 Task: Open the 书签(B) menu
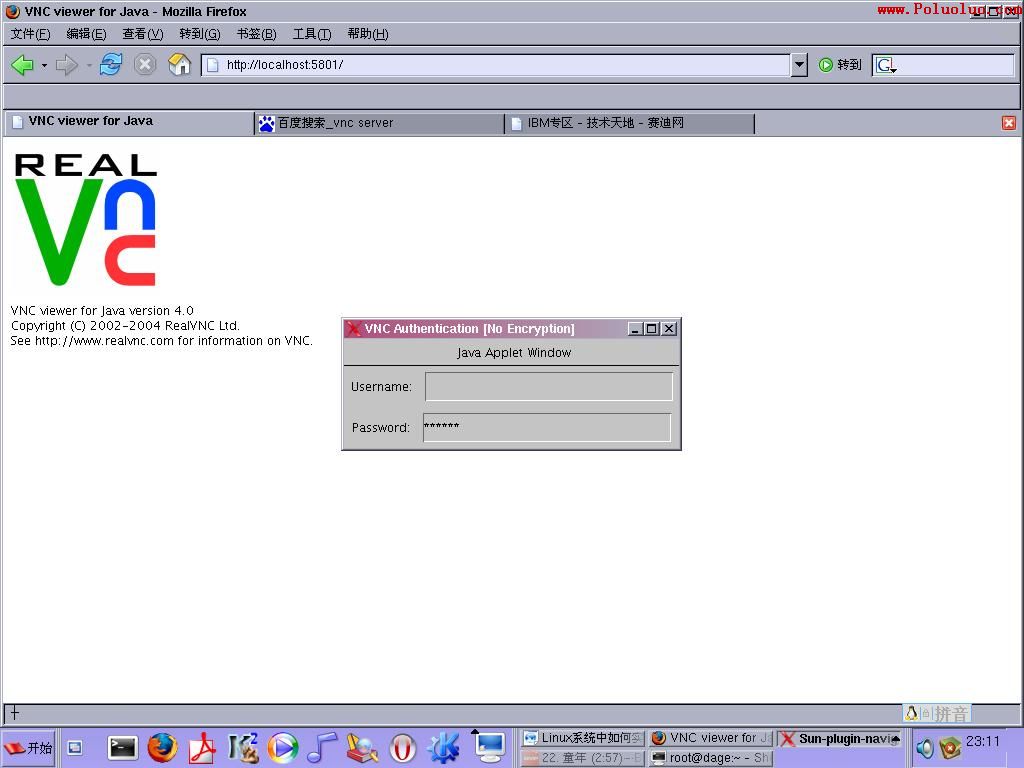pos(256,34)
